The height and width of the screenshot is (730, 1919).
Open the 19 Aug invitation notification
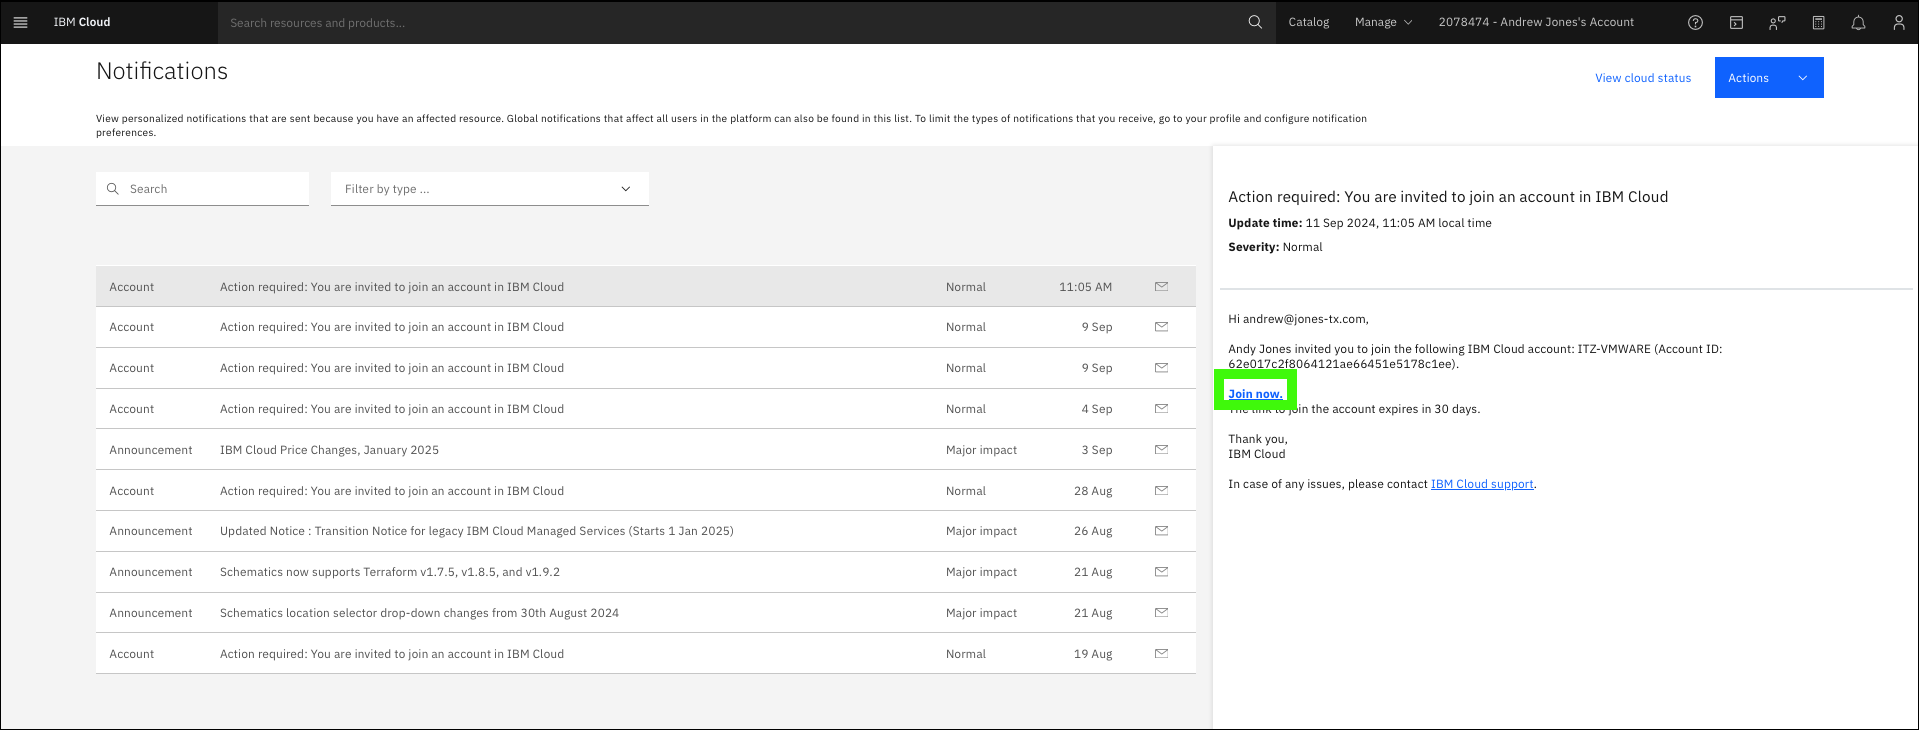646,654
